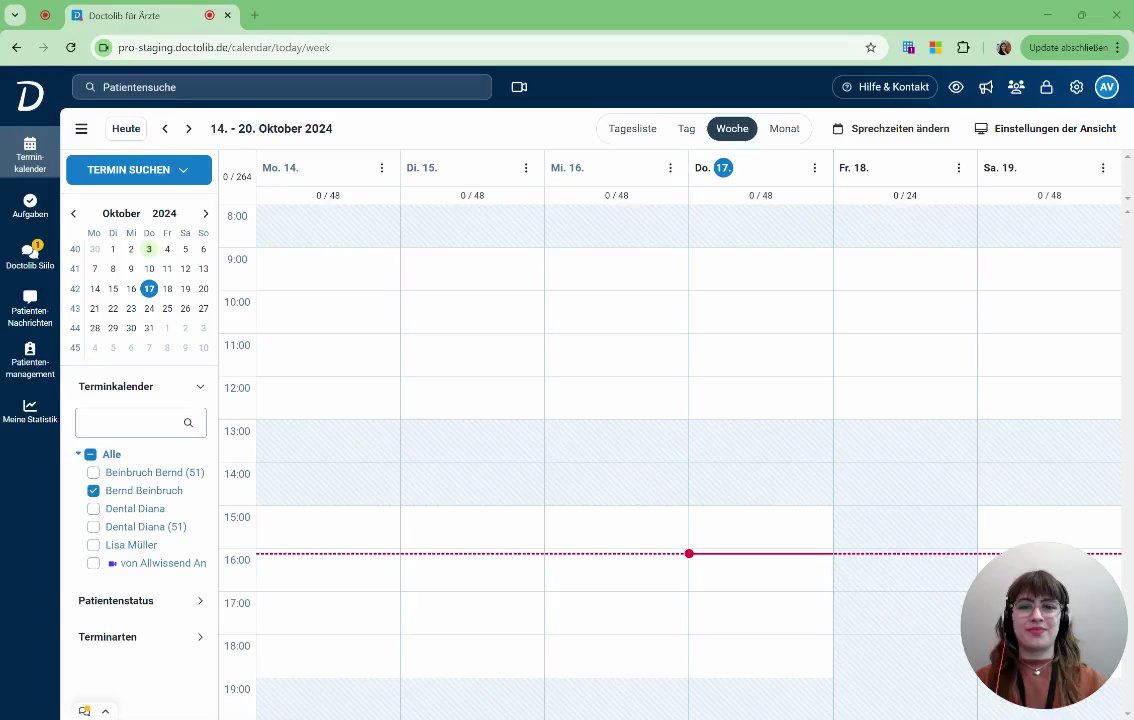
Task: Open the settings gear icon
Action: click(1076, 87)
